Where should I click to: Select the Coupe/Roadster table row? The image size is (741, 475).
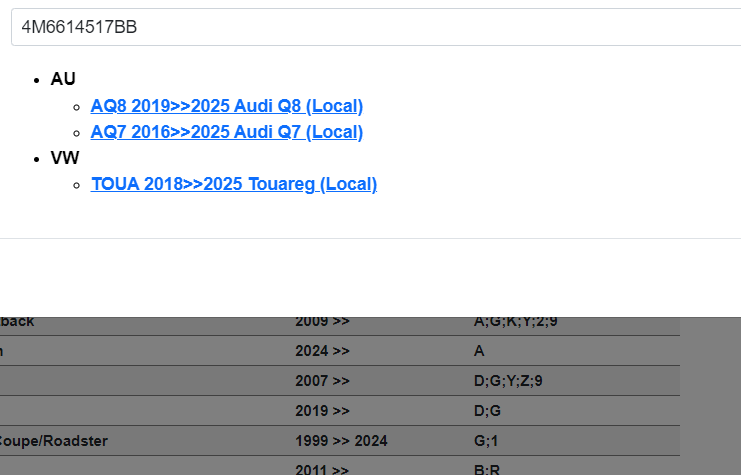click(54, 441)
